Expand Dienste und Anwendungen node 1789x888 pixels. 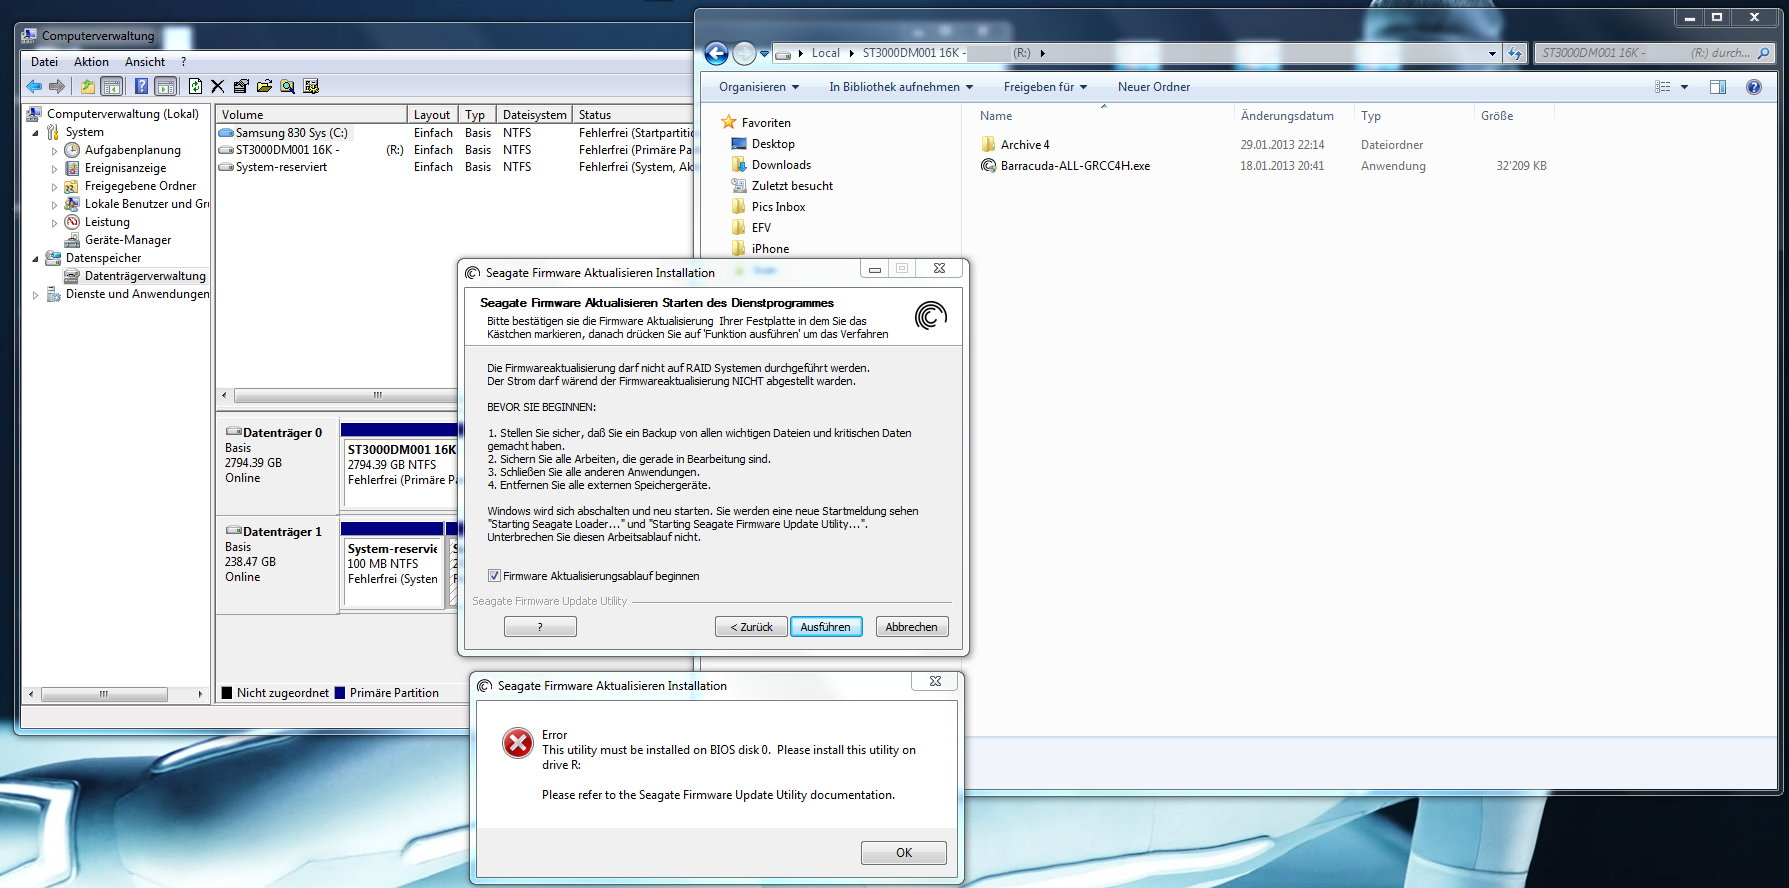36,295
